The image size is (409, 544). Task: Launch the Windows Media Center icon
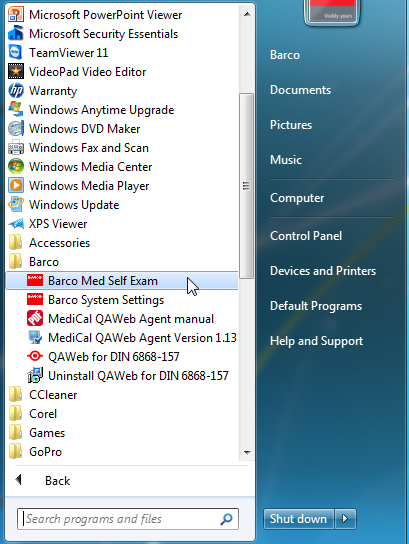tap(16, 167)
